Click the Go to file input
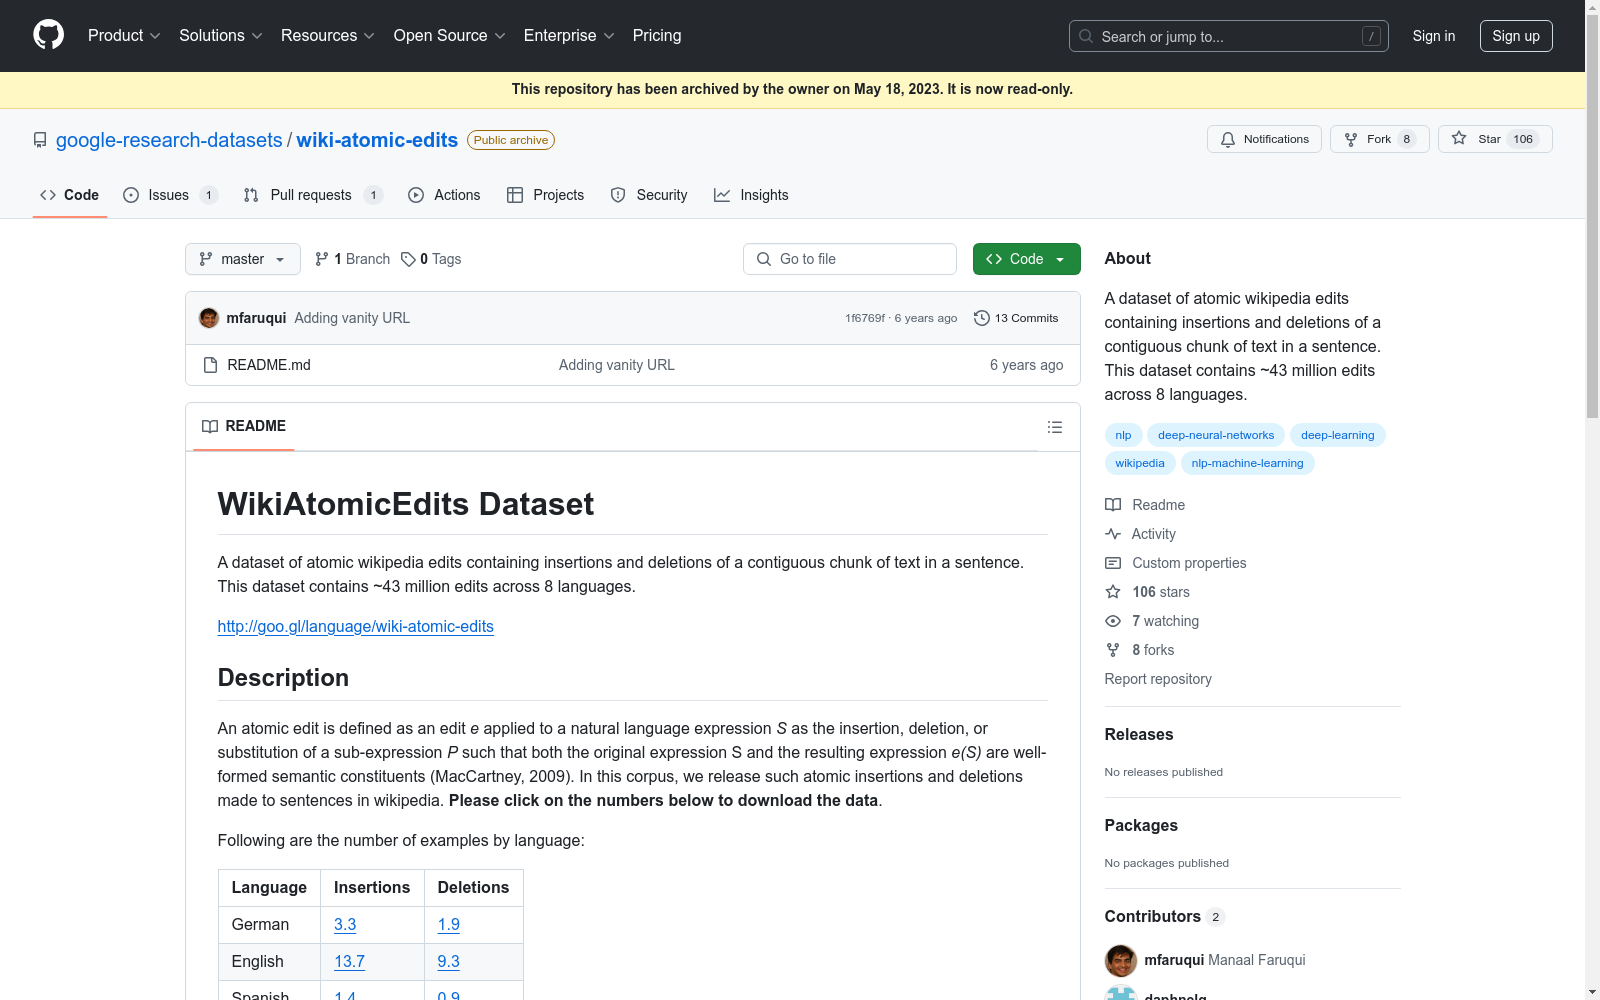This screenshot has width=1600, height=1000. pyautogui.click(x=850, y=259)
